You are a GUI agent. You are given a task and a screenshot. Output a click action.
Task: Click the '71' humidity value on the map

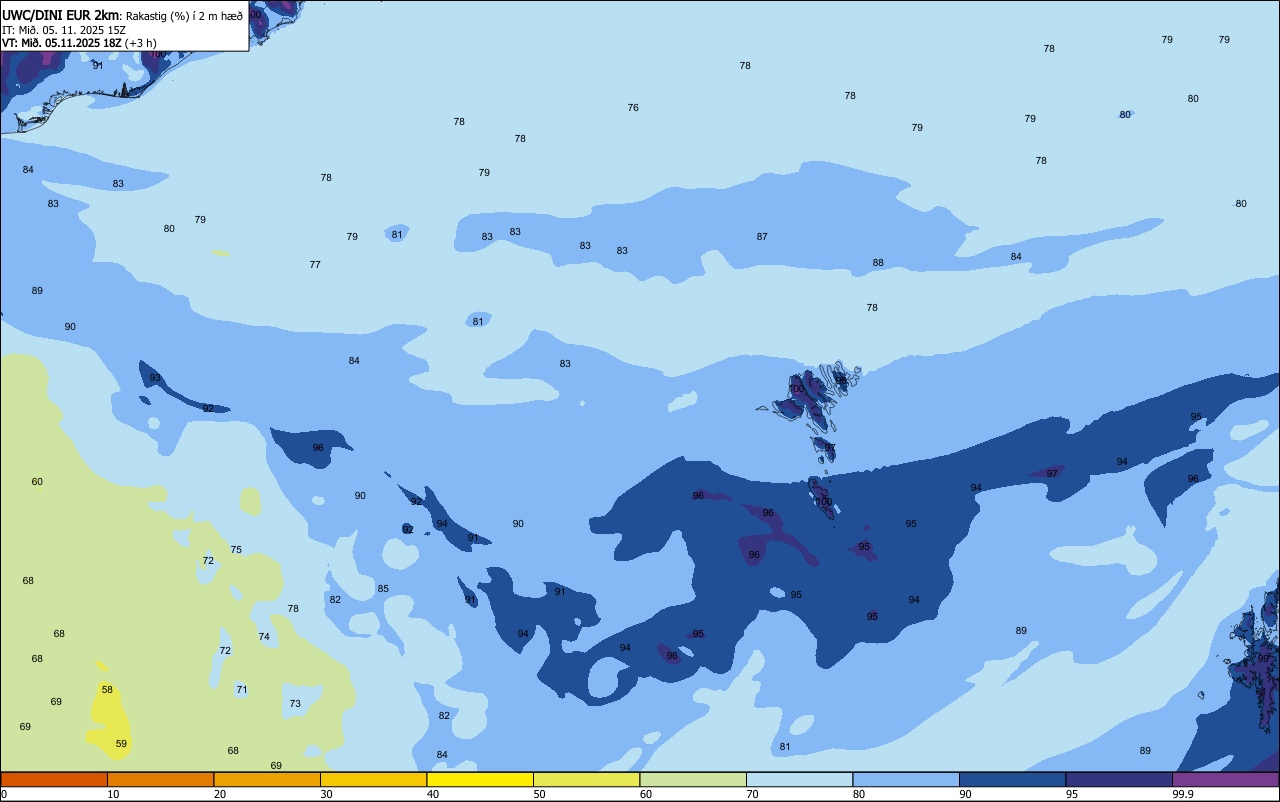[241, 690]
